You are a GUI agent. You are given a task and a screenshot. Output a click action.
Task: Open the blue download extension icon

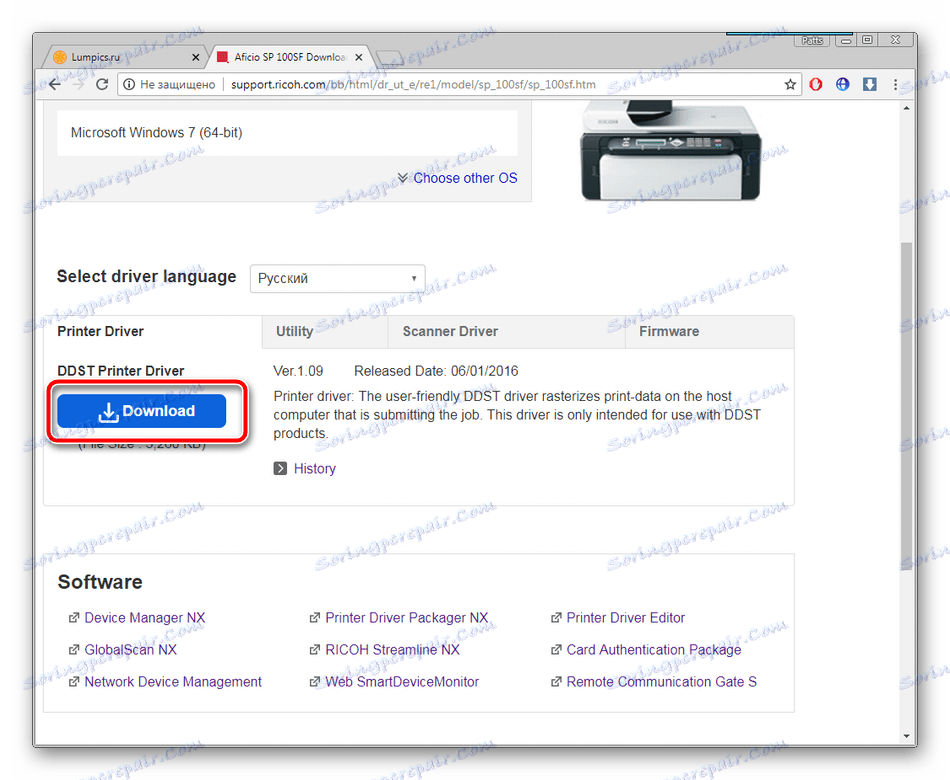870,84
